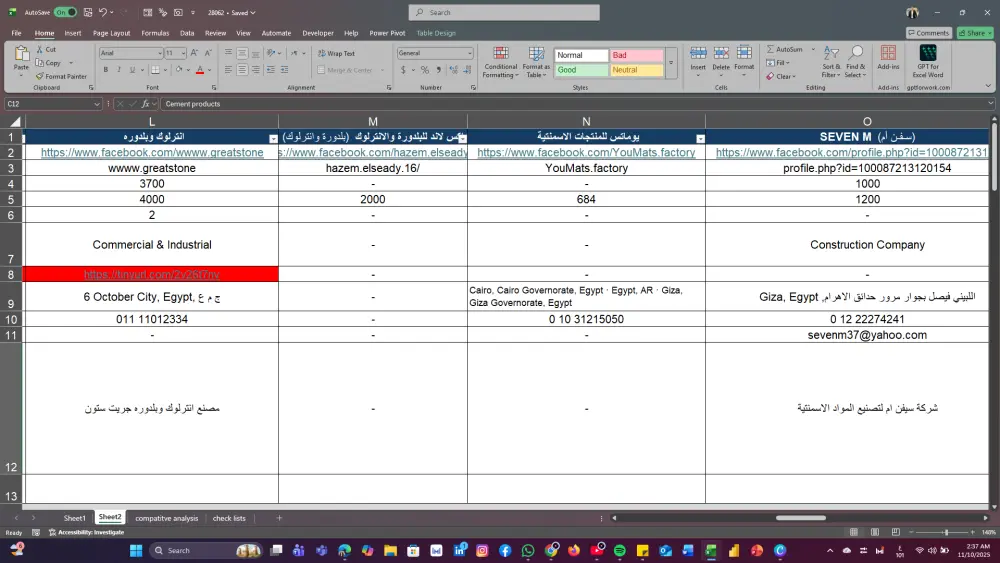Image resolution: width=1000 pixels, height=563 pixels.
Task: Open Sort & Filter options
Action: pos(831,62)
